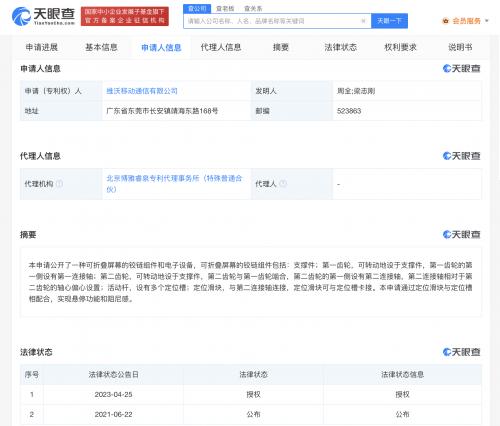Switch to the 说明书 tab
The width and height of the screenshot is (500, 426).
click(x=460, y=47)
